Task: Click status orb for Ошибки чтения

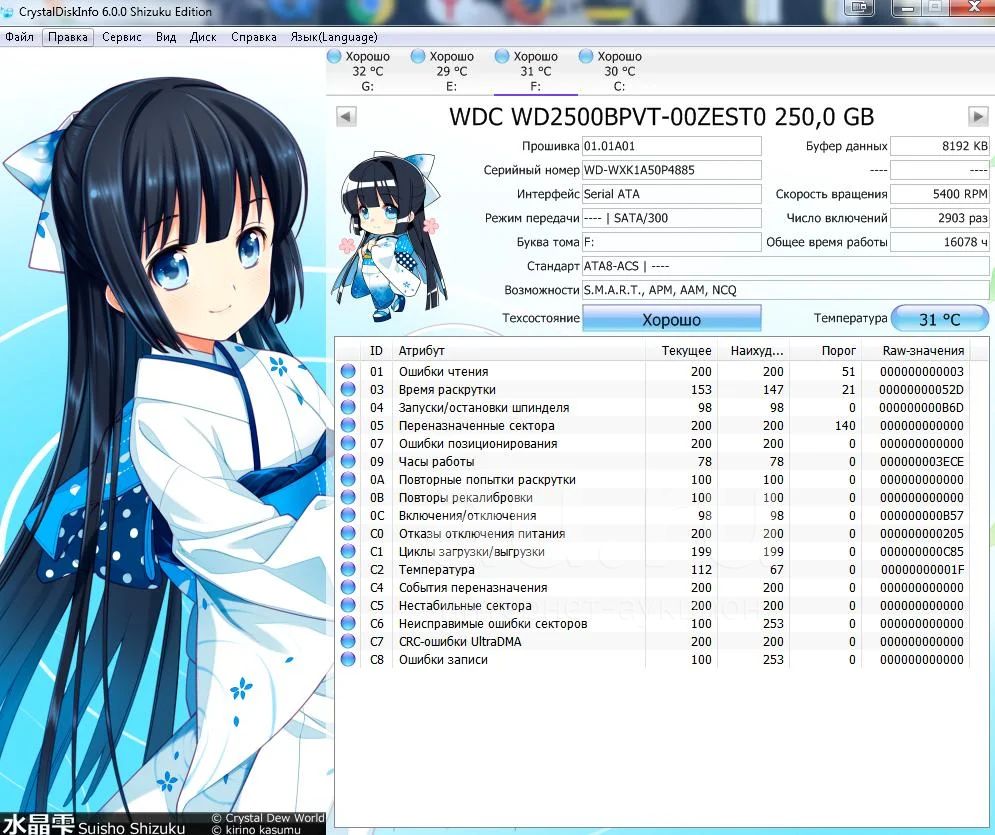Action: point(348,371)
